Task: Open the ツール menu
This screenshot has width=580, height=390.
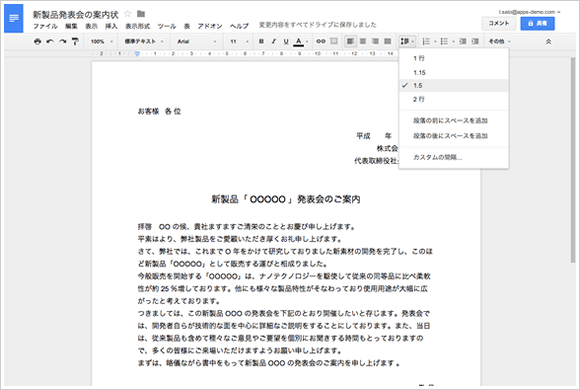Action: (167, 26)
